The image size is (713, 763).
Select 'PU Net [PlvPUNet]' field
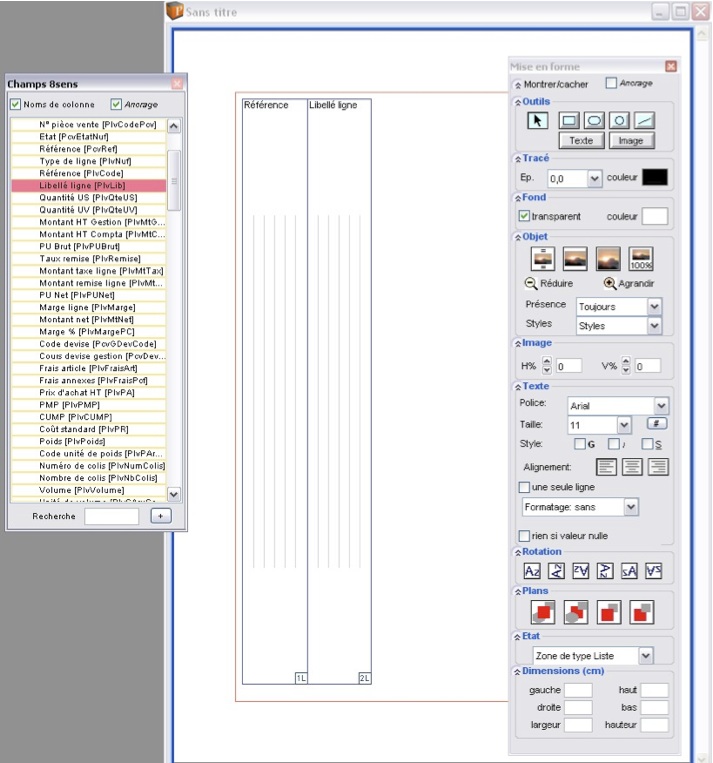[88, 295]
